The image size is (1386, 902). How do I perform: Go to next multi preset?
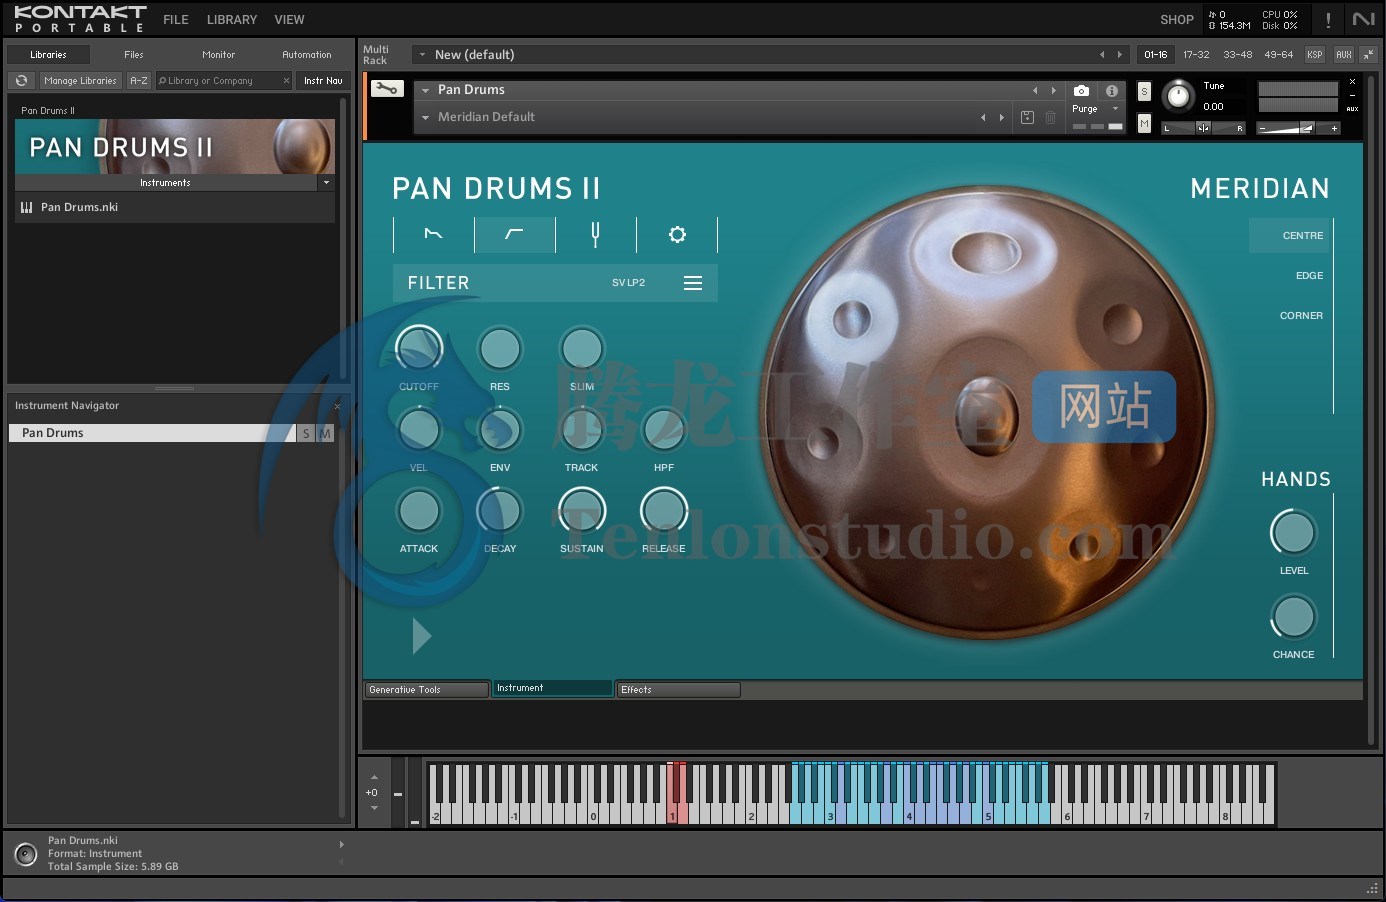point(1120,55)
